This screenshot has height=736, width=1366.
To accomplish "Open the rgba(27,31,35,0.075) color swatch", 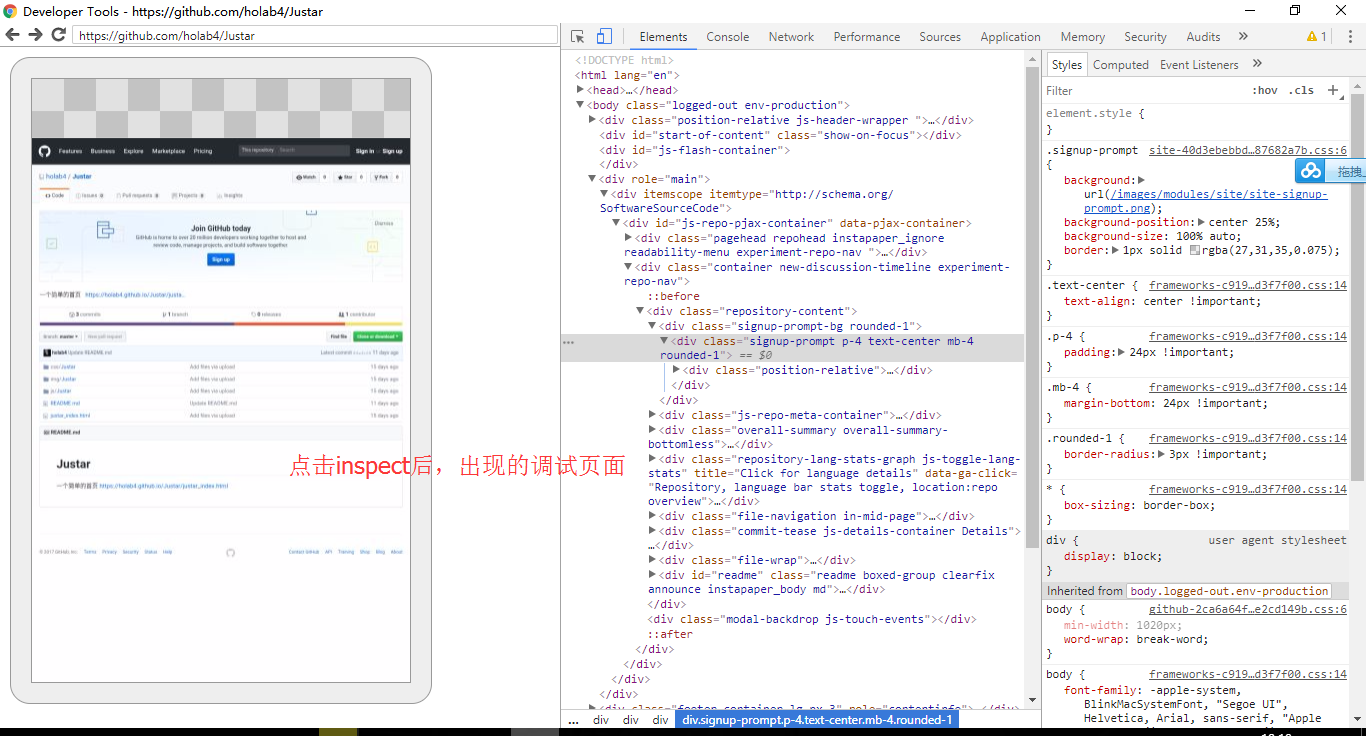I will (1194, 250).
